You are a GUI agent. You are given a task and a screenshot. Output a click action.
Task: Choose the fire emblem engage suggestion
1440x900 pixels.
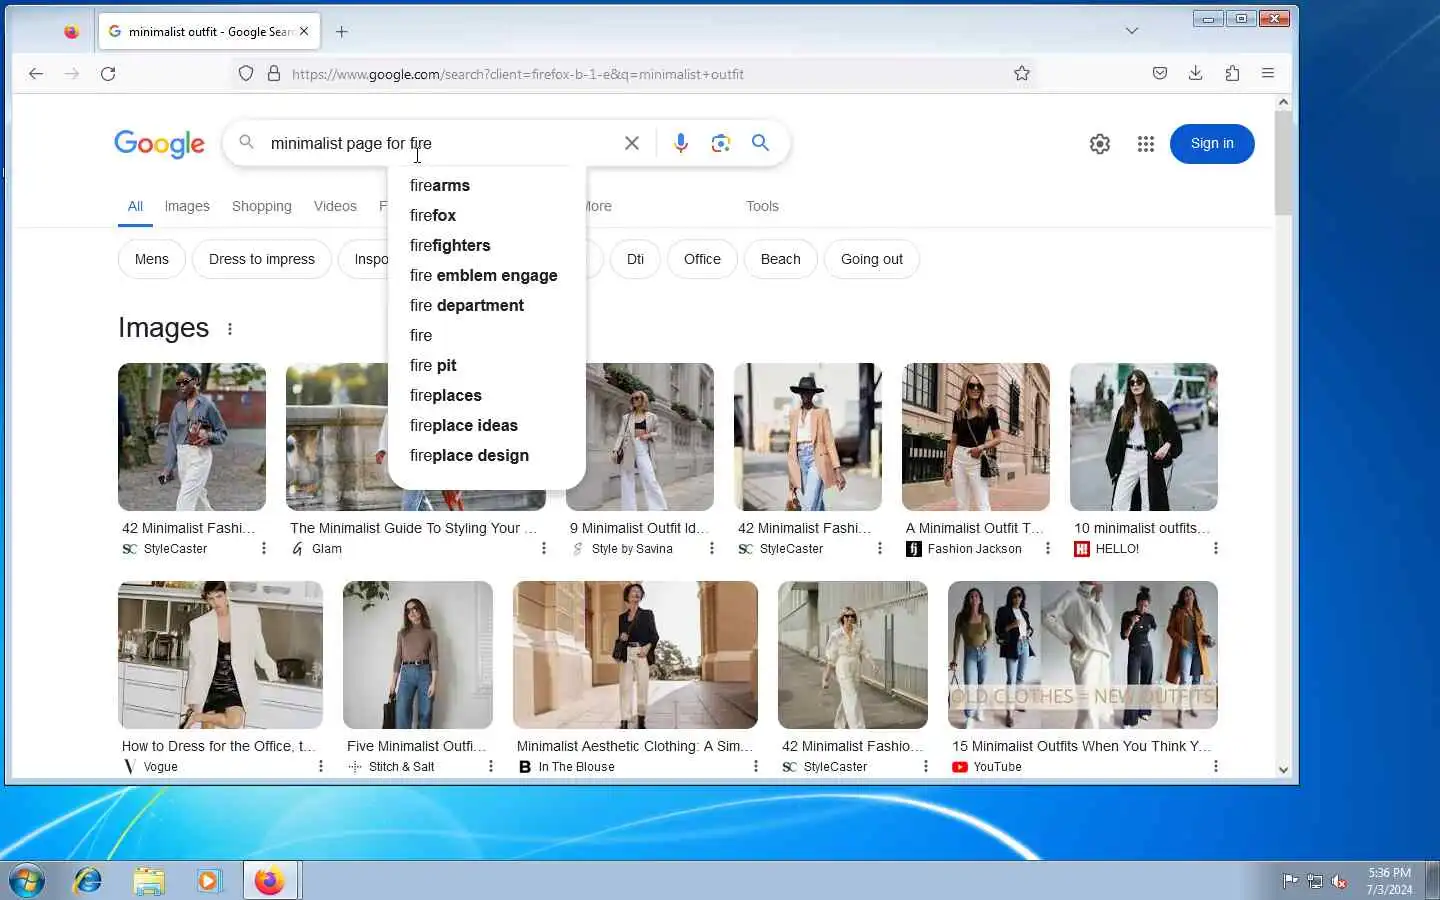[x=486, y=275]
